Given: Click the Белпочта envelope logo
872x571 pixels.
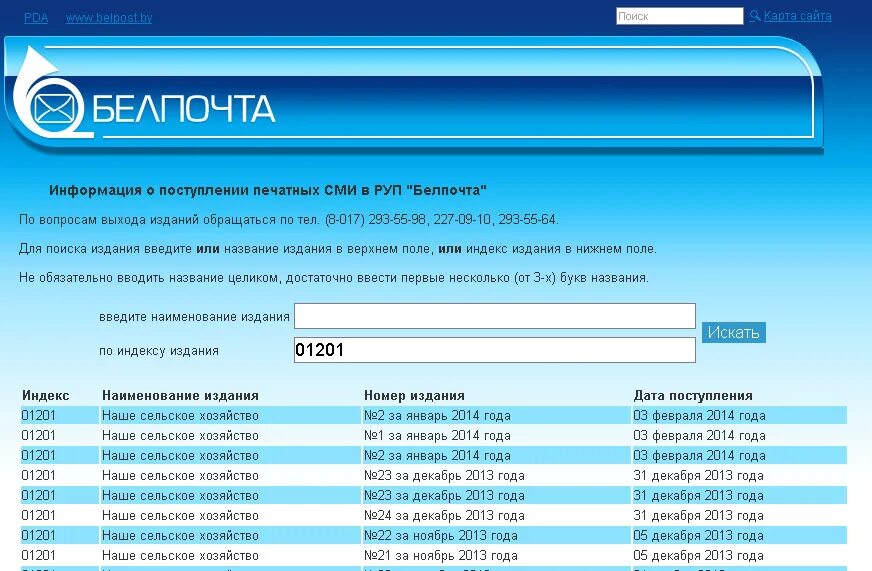Looking at the screenshot, I should [x=53, y=108].
